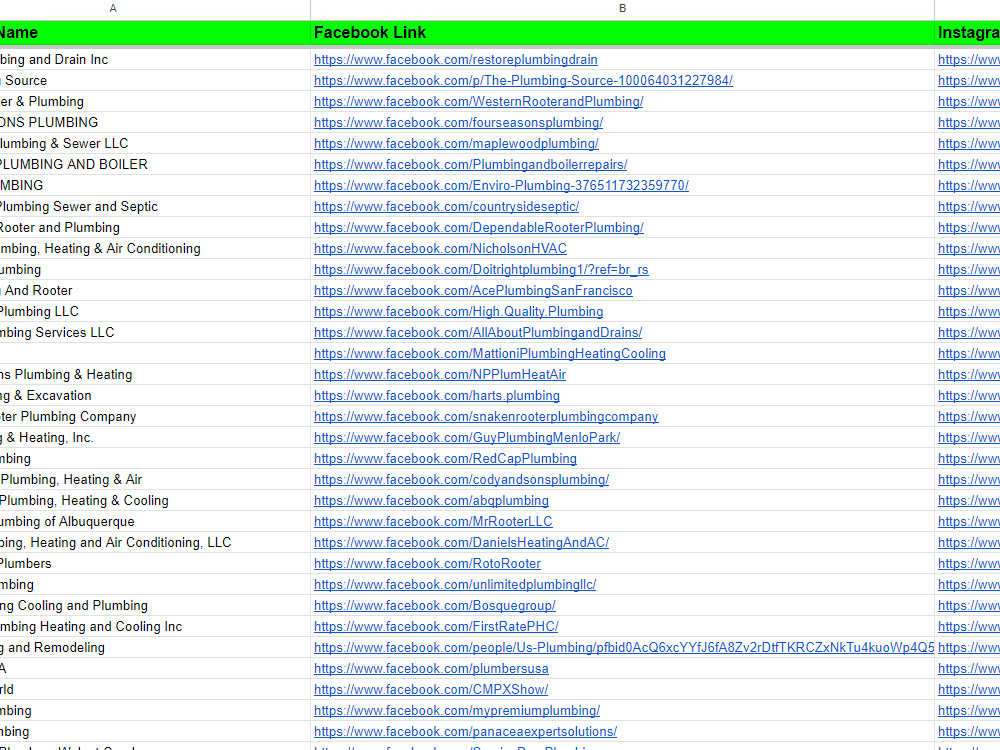
Task: Select cell 'g and Remodeling'
Action: (x=155, y=649)
